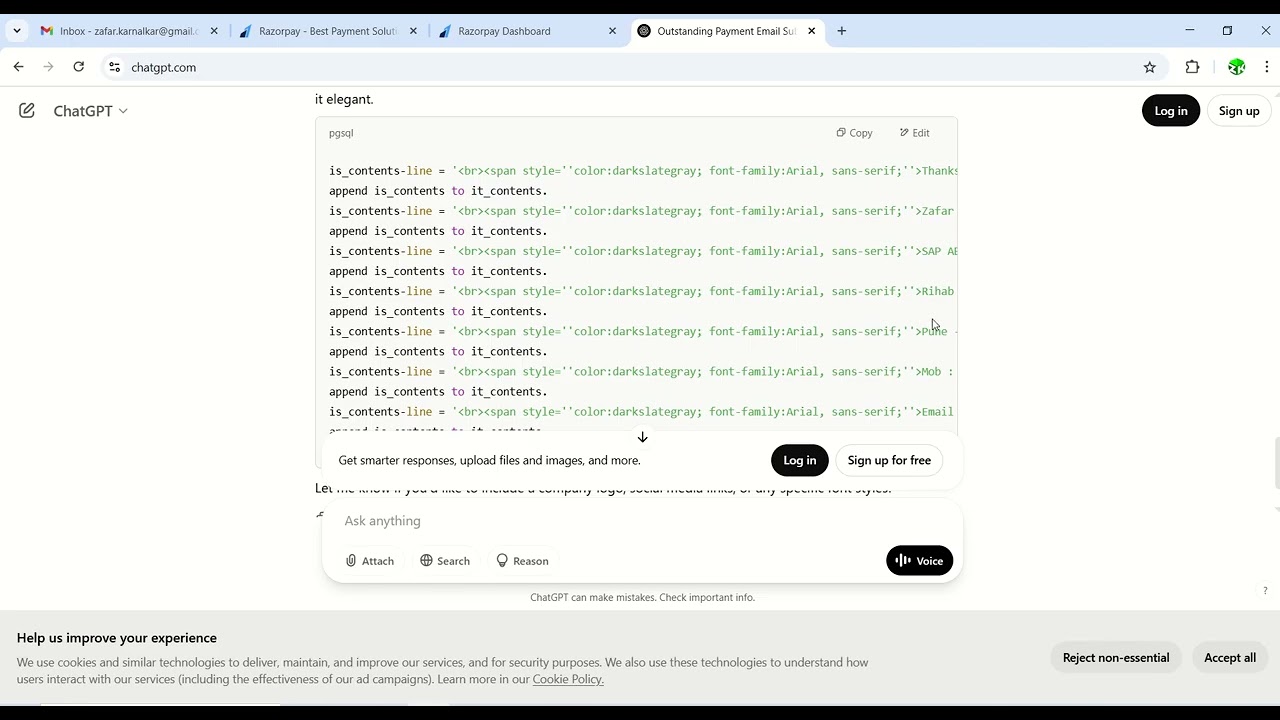
Task: Reload the chatgpt.com page
Action: pyautogui.click(x=78, y=67)
